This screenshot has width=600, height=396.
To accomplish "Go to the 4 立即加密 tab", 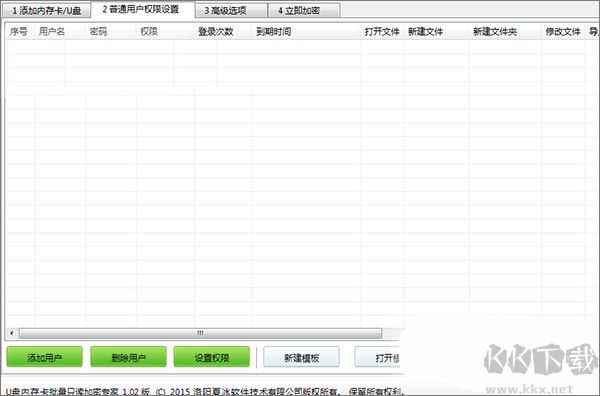I will pos(303,10).
